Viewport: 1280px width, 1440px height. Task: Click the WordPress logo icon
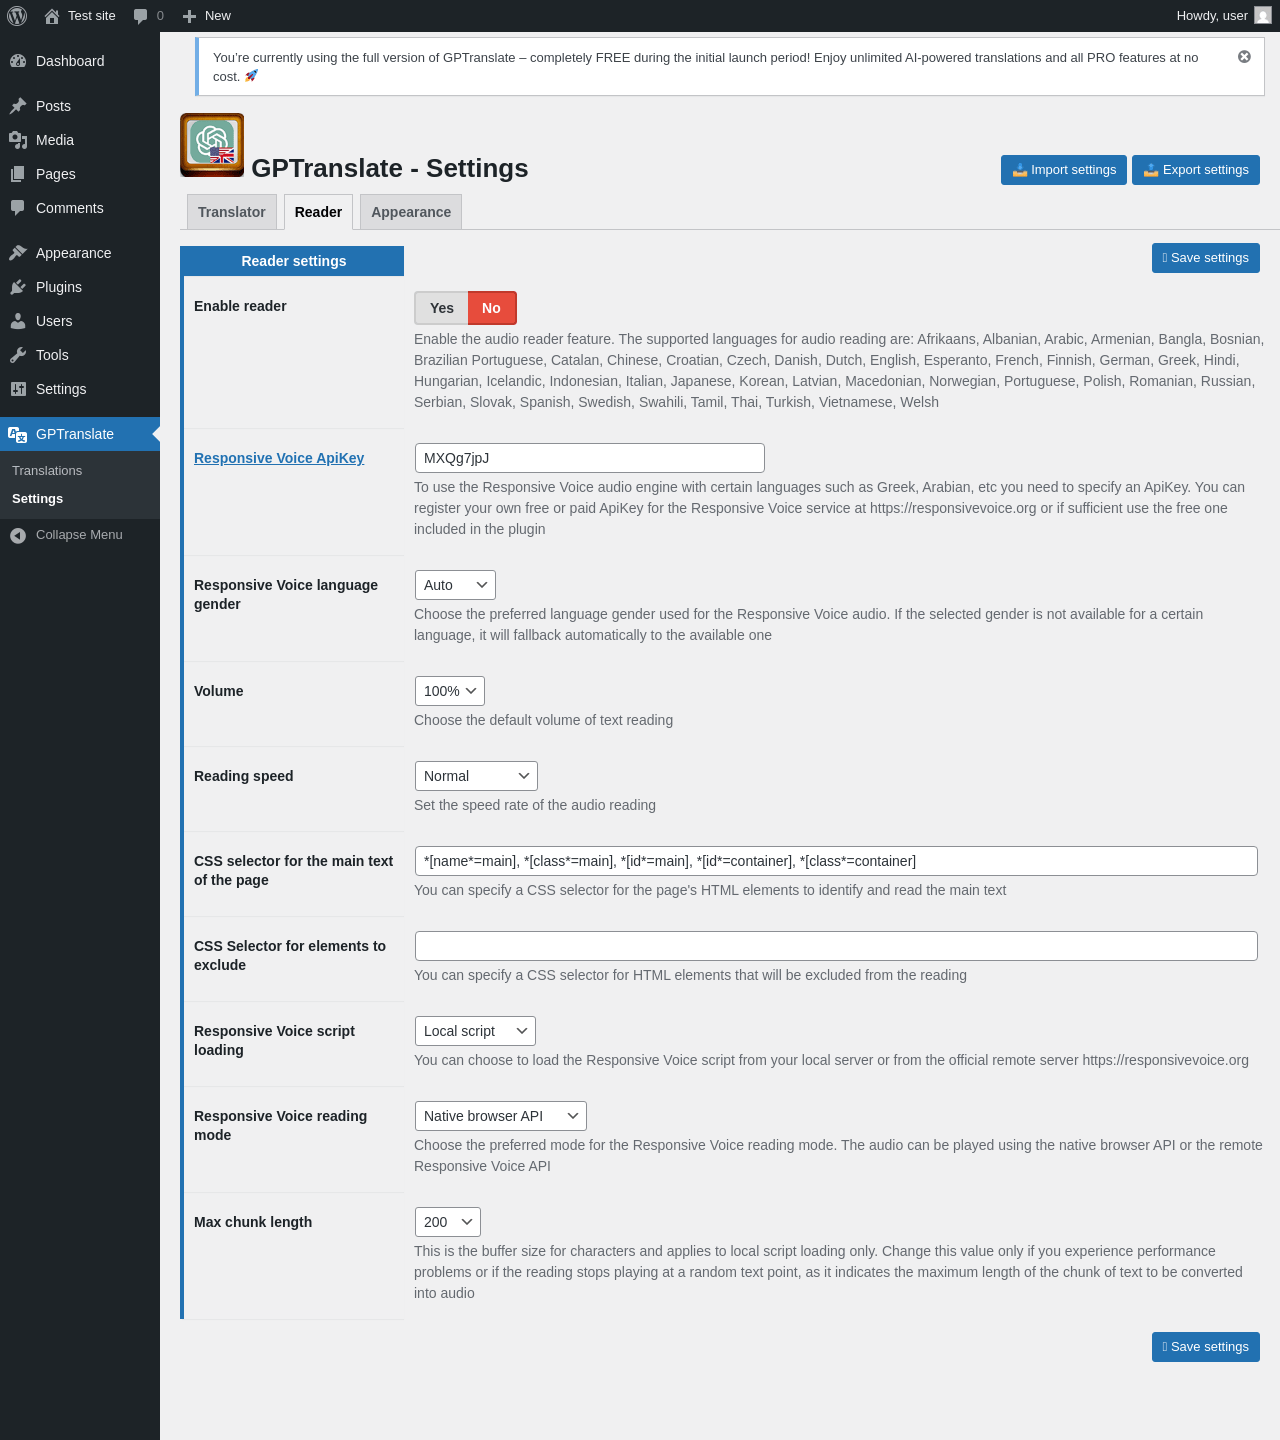click(17, 16)
